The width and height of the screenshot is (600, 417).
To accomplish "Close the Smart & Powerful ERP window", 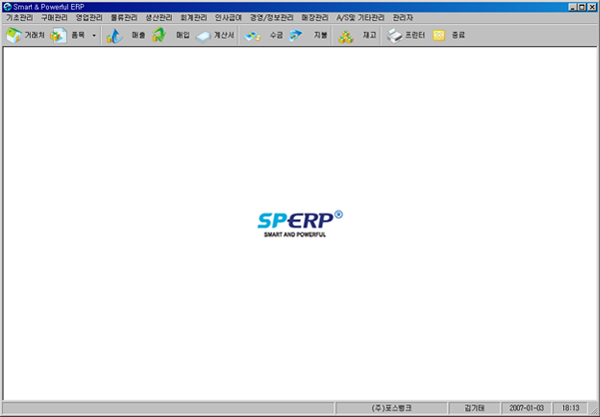I will coord(592,7).
